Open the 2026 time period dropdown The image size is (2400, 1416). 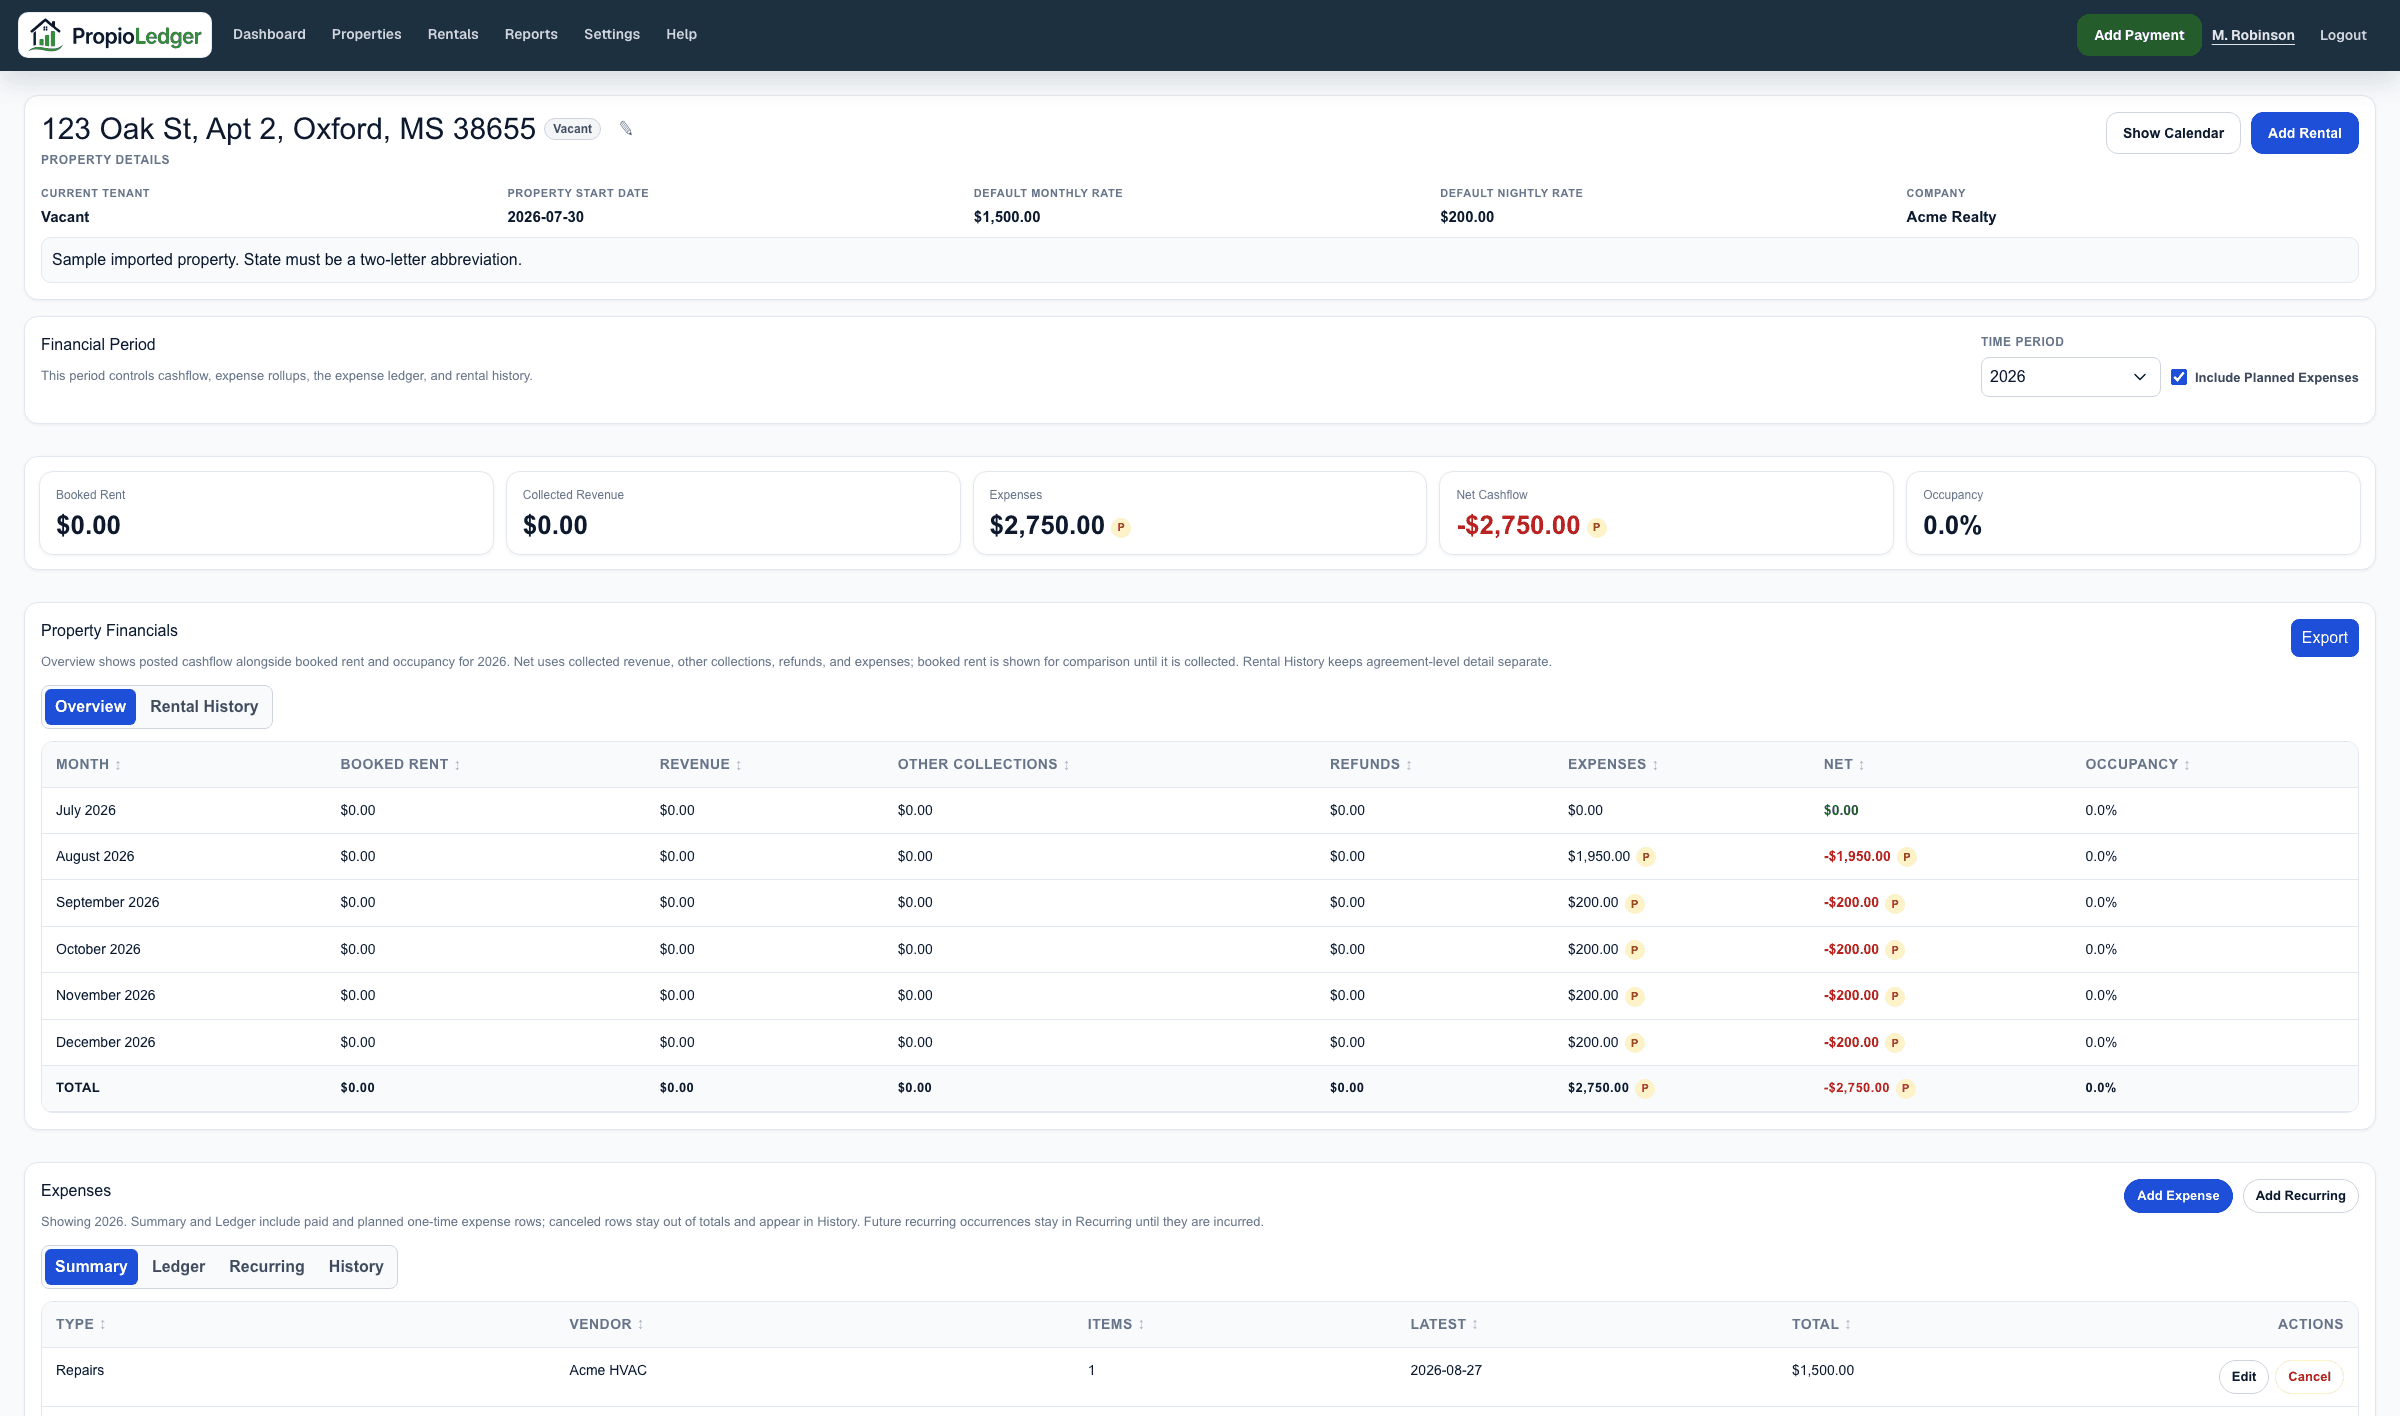coord(2070,377)
